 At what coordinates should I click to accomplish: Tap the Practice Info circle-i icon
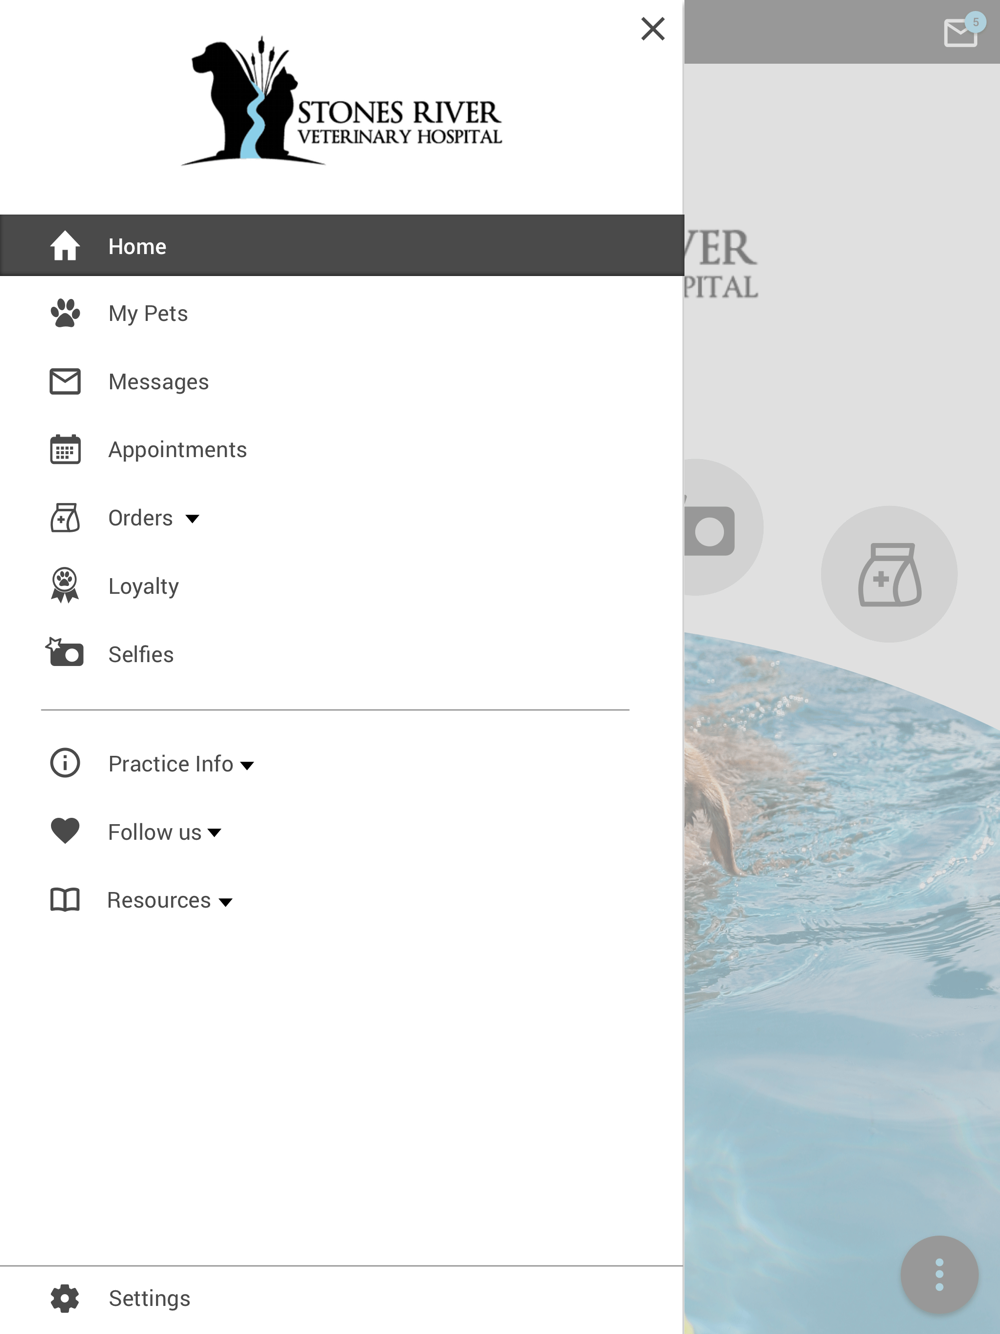[65, 763]
